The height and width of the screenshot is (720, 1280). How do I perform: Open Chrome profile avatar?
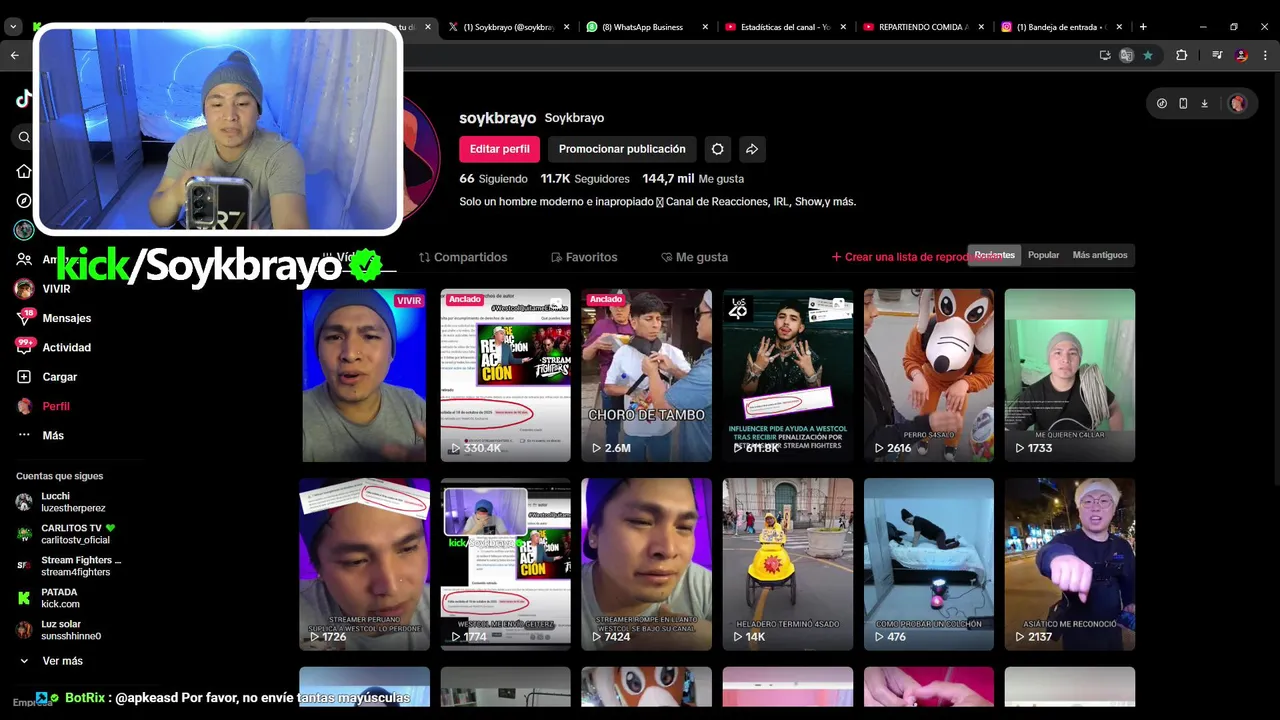pos(1242,55)
